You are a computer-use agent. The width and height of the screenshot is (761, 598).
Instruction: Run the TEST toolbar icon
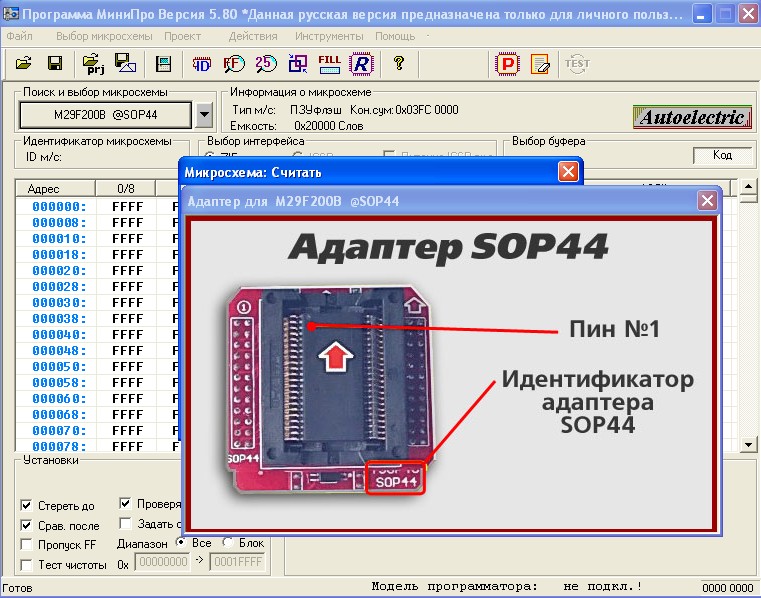(x=577, y=64)
